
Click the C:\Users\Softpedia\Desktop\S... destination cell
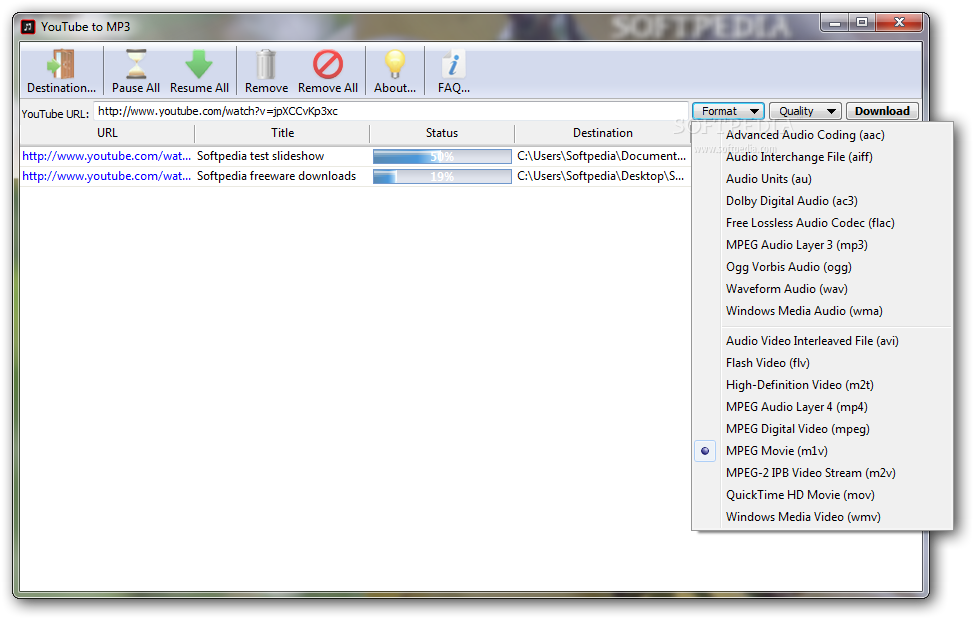point(600,176)
